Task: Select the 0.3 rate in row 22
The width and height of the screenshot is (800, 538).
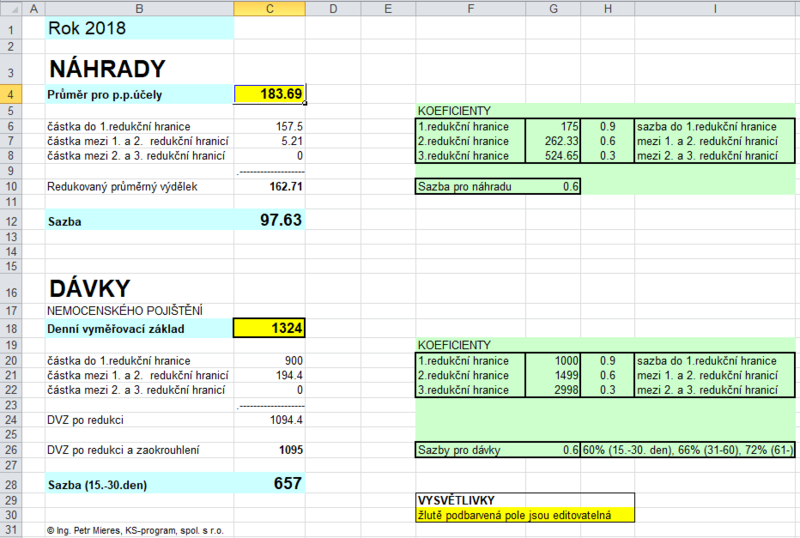Action: pyautogui.click(x=608, y=390)
